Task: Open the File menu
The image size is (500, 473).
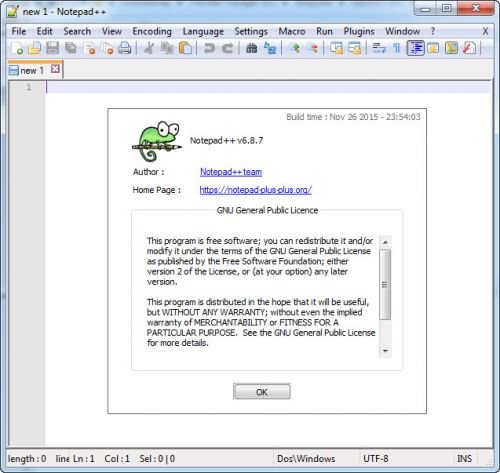Action: (19, 31)
